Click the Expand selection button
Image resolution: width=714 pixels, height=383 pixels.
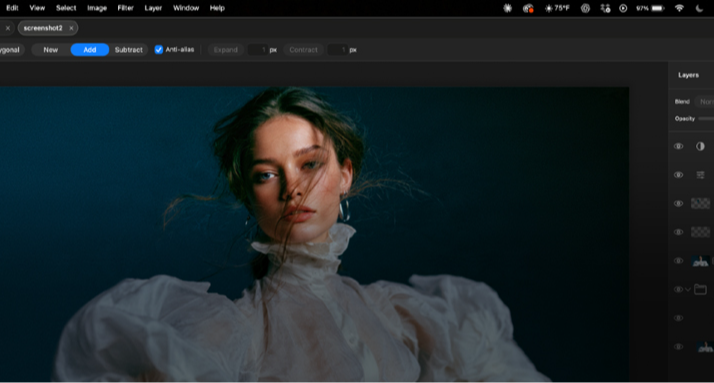pos(226,50)
